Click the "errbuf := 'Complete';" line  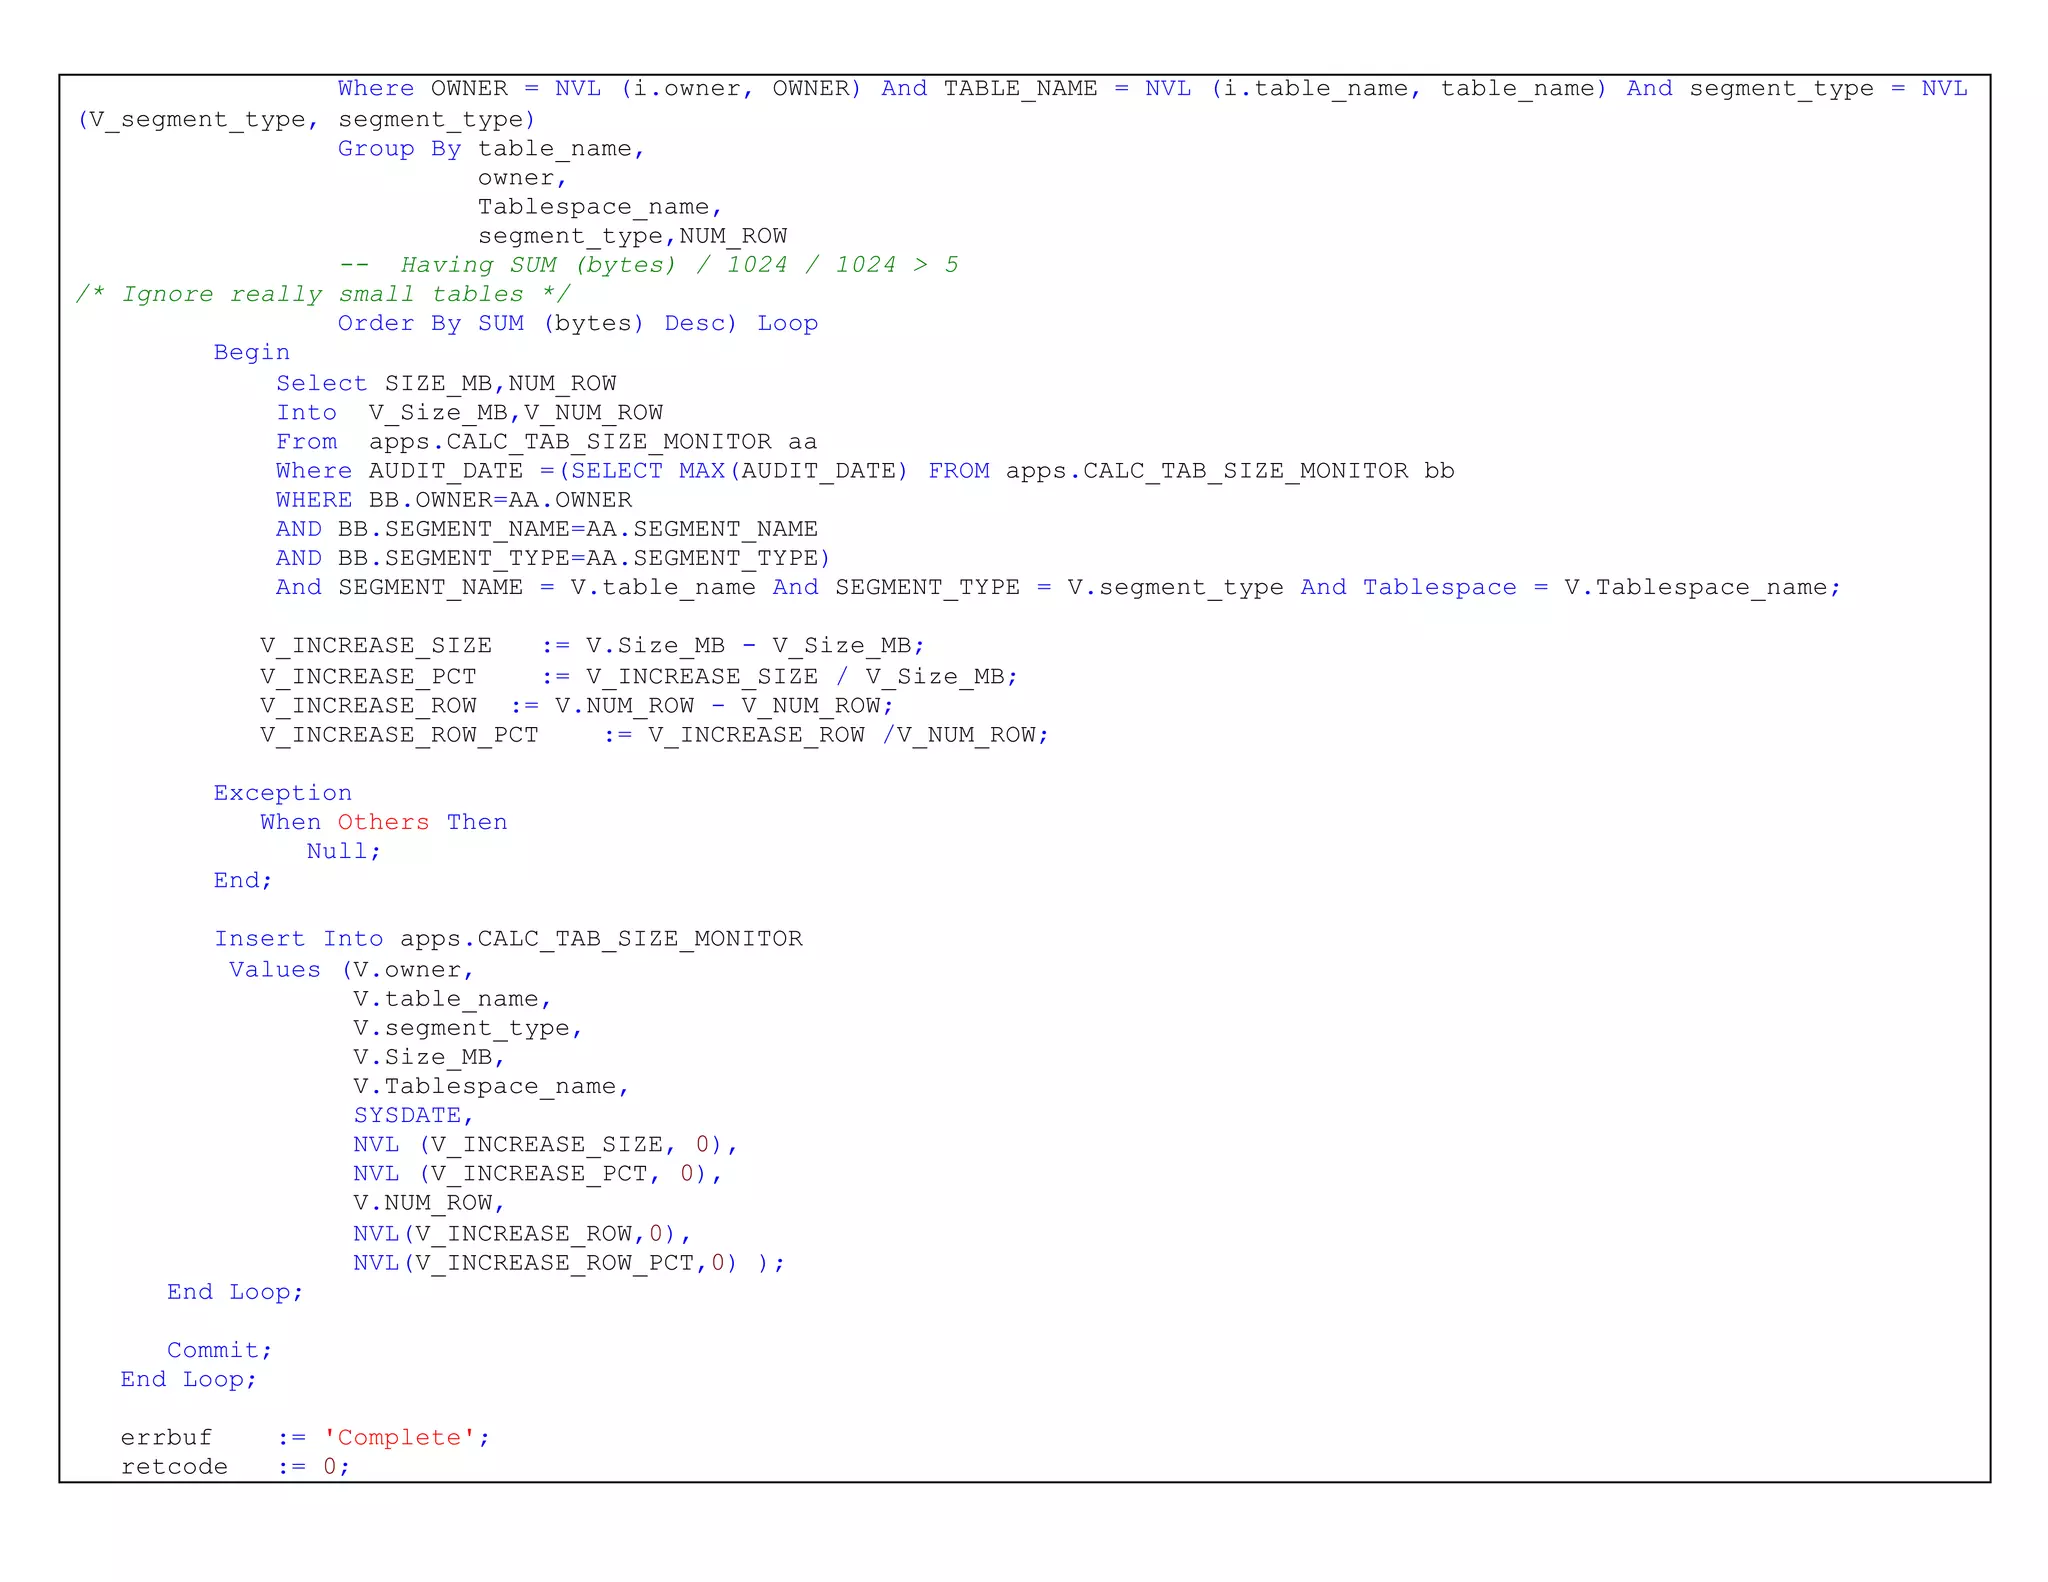click(x=306, y=1438)
